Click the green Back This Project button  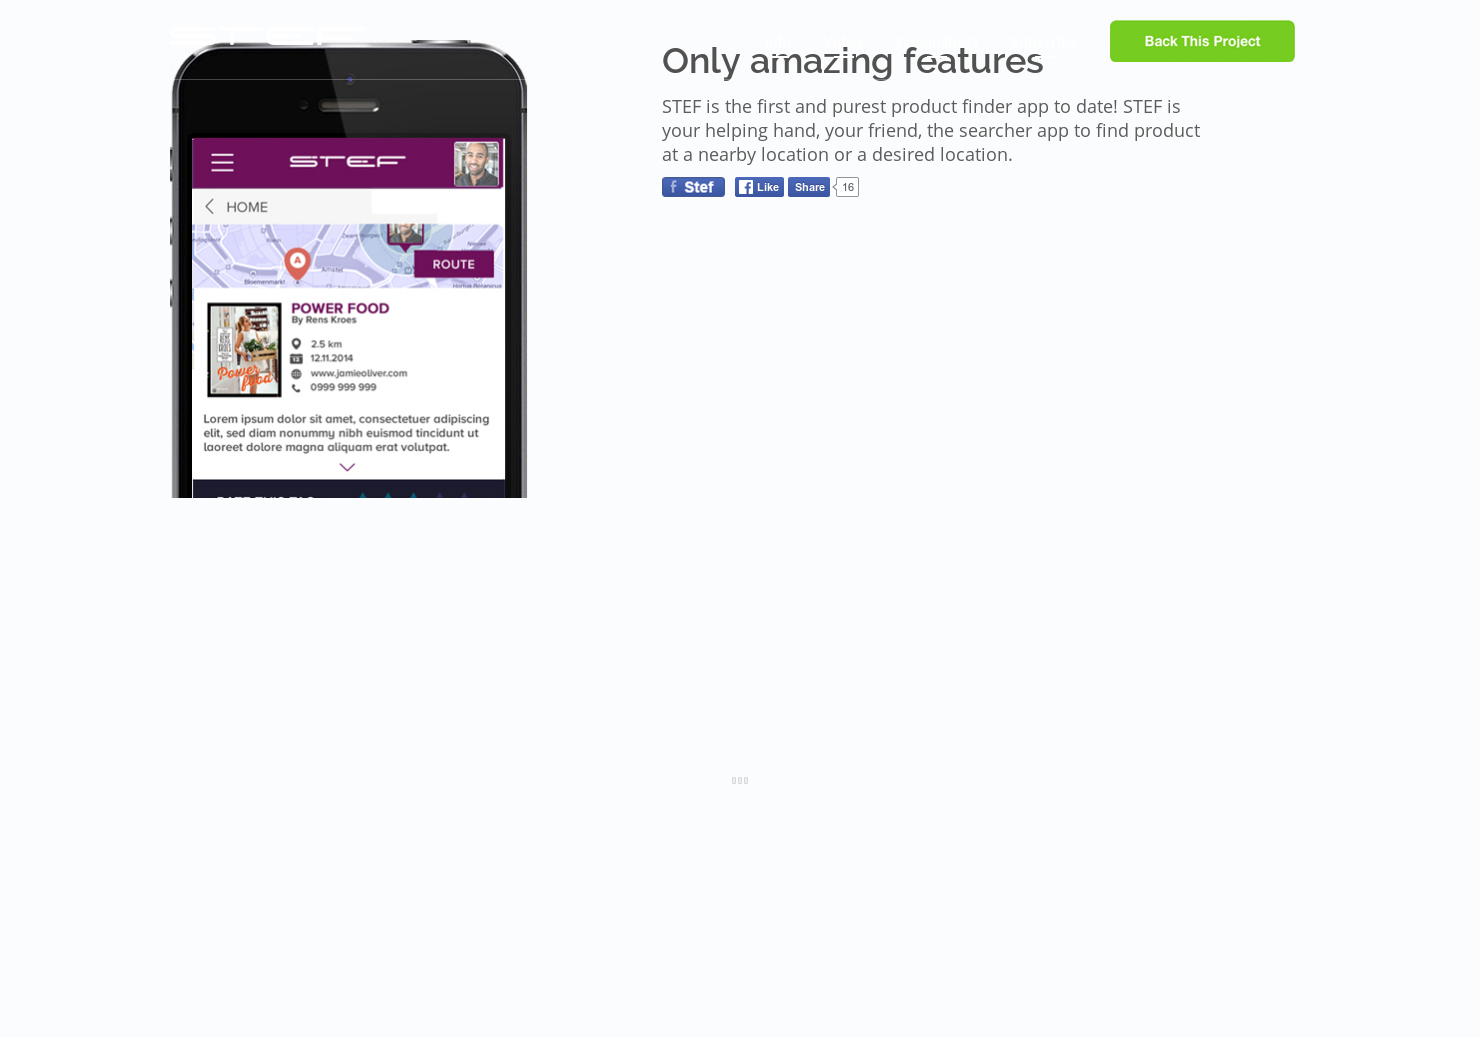point(1202,41)
